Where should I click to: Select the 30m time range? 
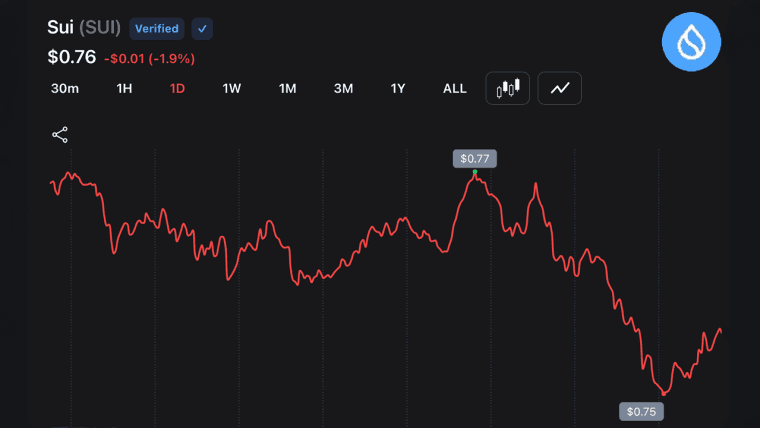point(65,89)
